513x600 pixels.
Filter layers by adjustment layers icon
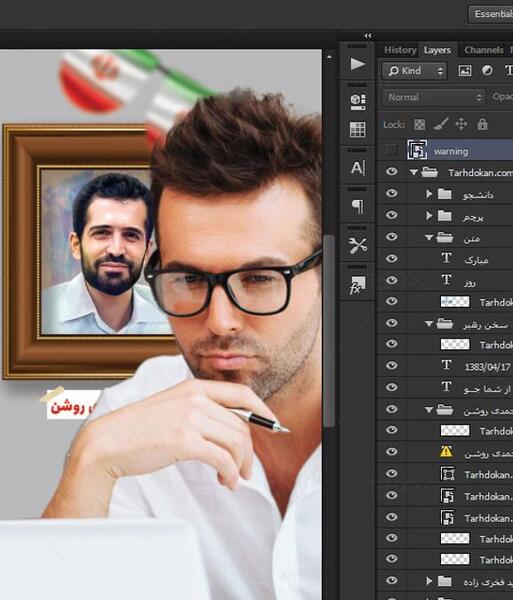coord(487,70)
